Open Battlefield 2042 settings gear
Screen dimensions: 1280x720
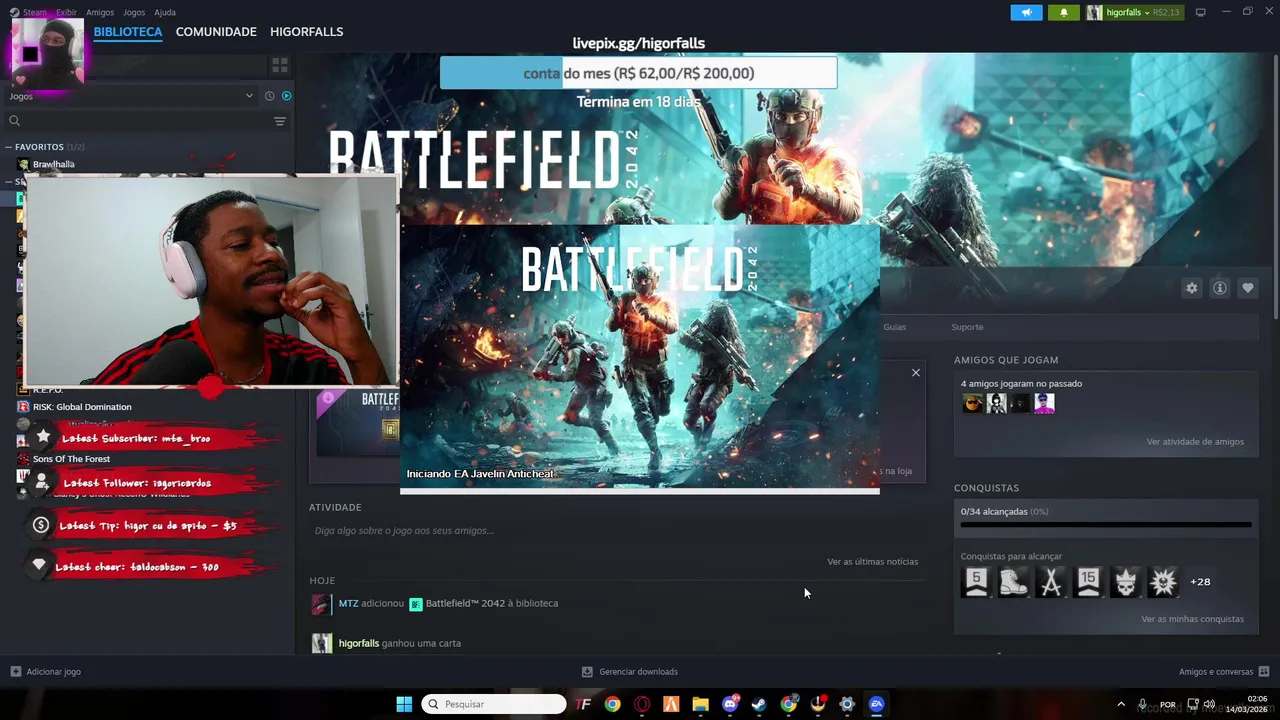click(x=1191, y=288)
